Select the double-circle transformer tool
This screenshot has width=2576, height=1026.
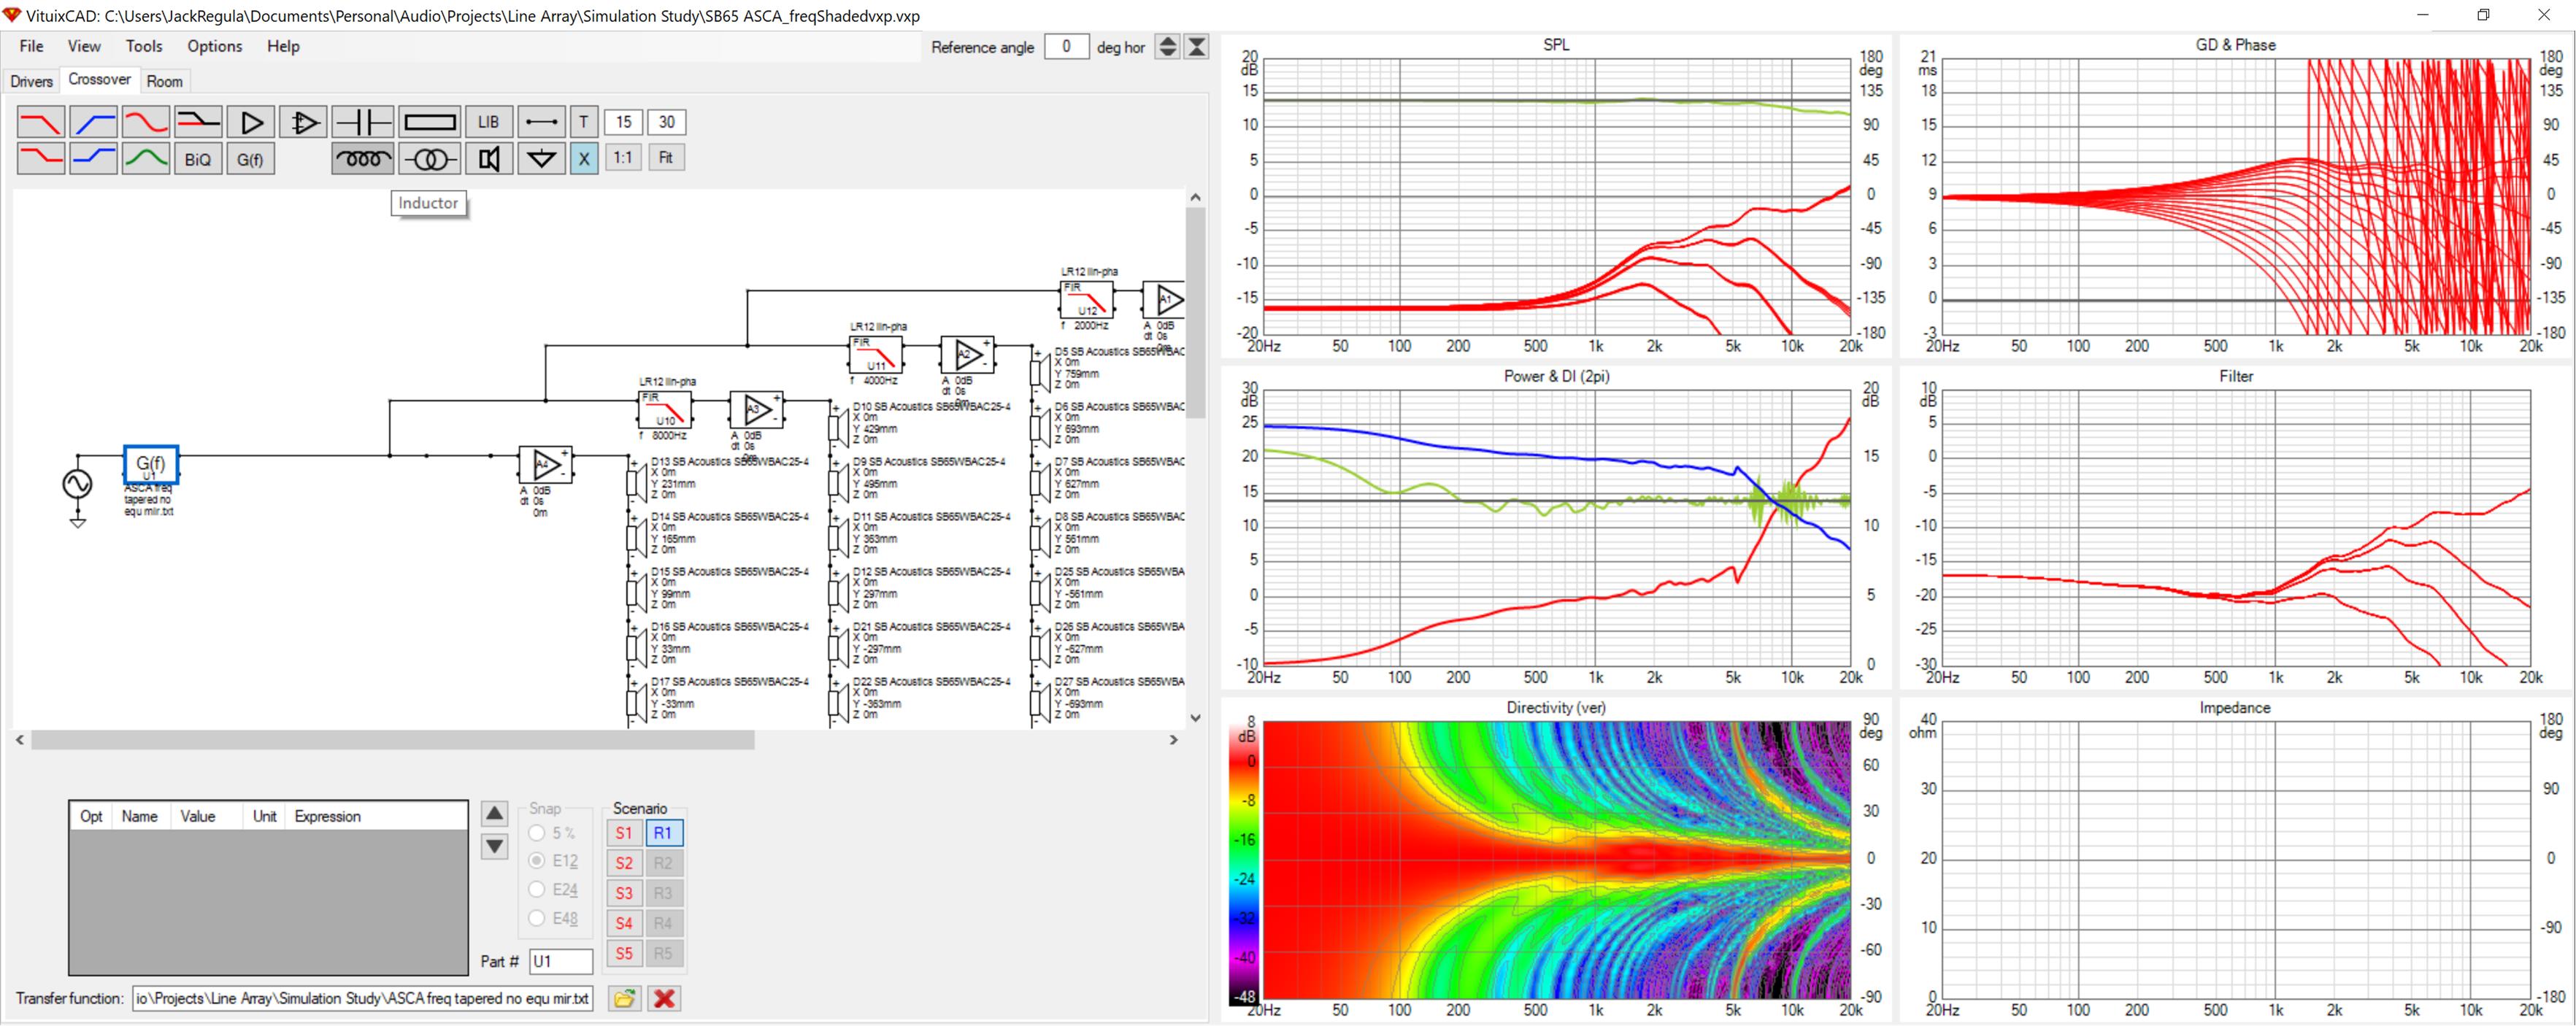click(x=430, y=158)
